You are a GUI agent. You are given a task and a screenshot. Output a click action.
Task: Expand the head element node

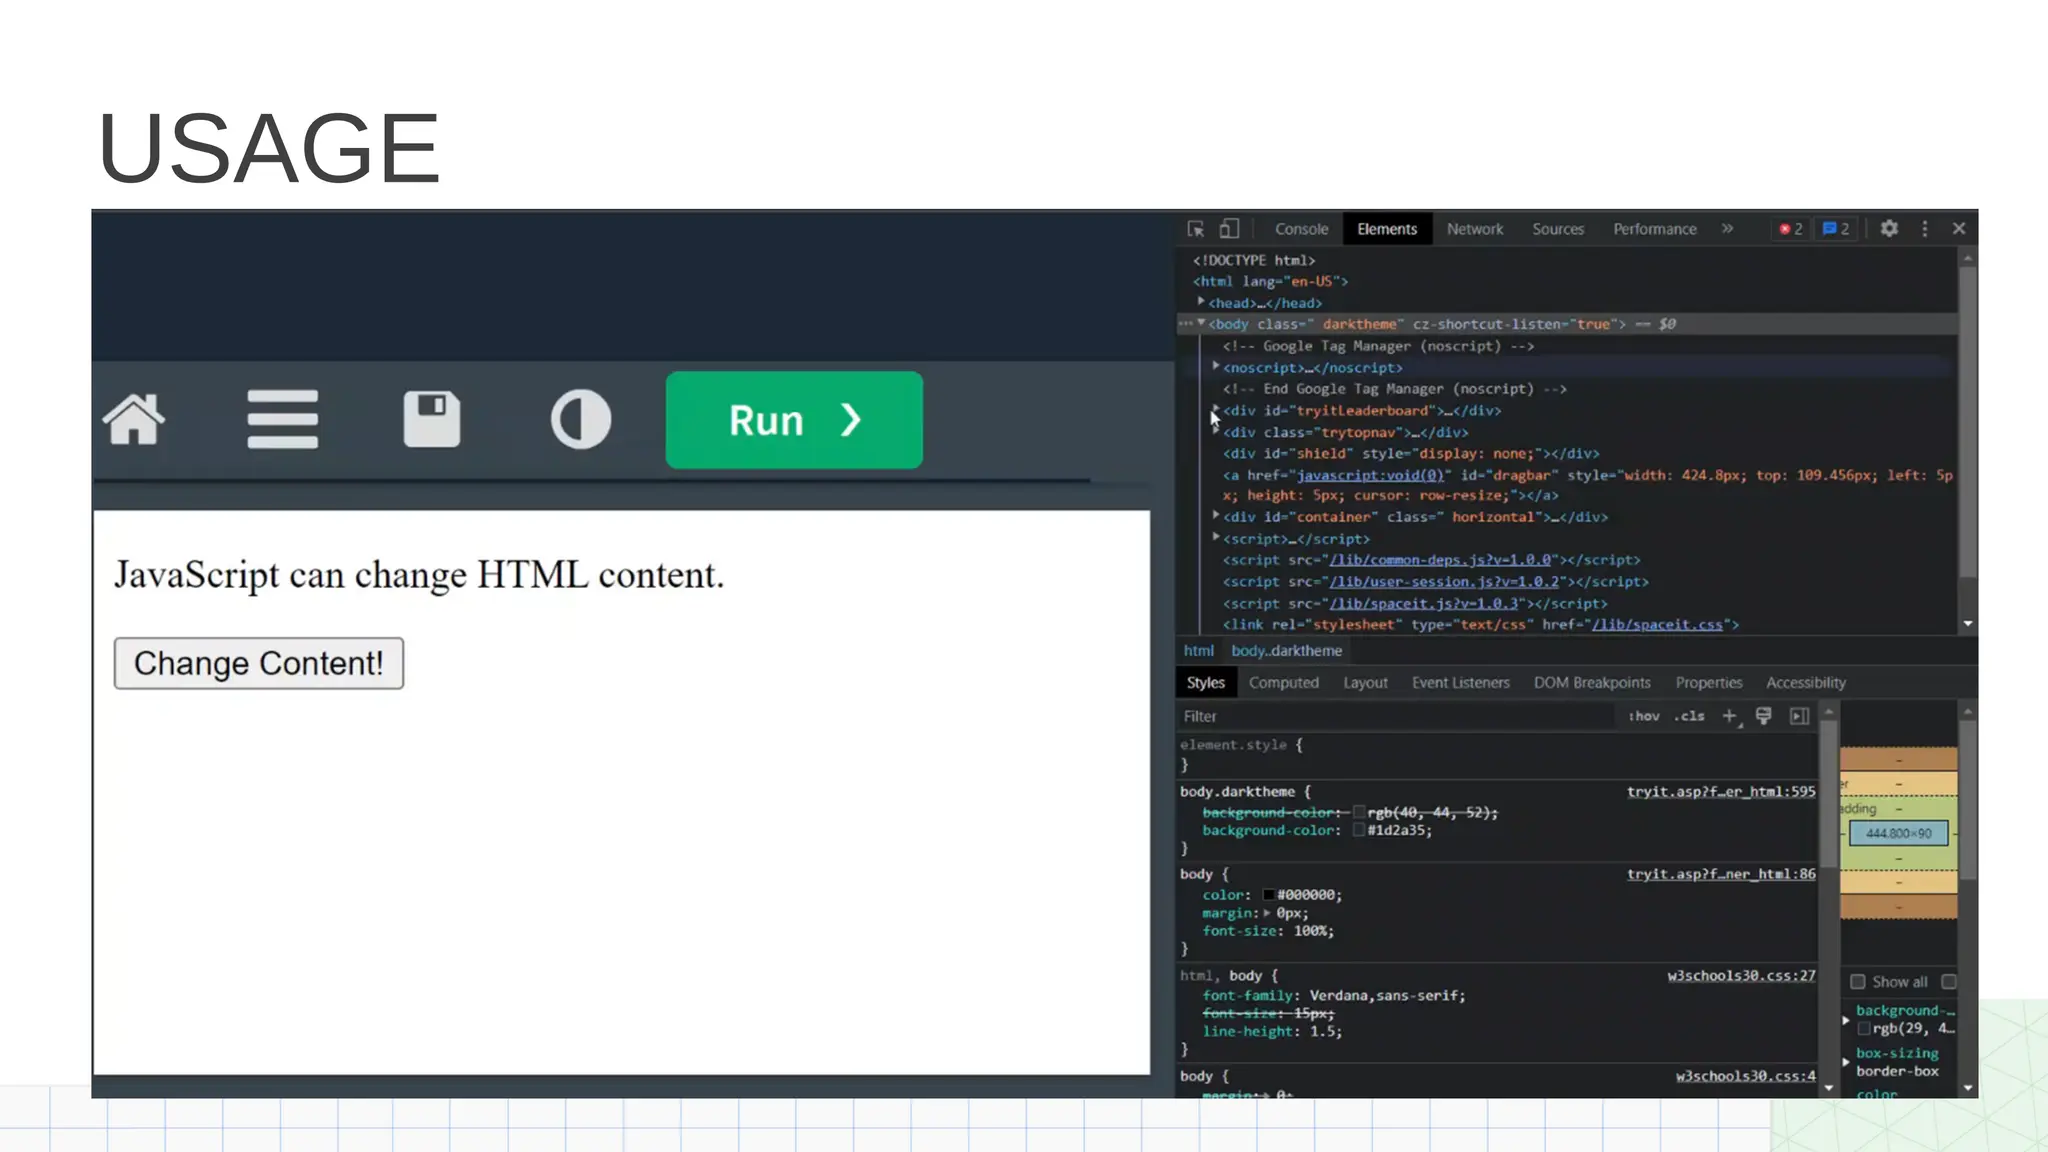(x=1201, y=302)
